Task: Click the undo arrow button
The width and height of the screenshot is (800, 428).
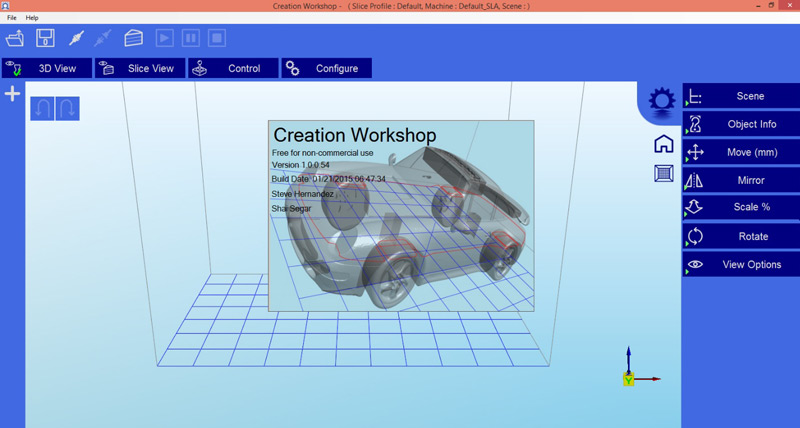Action: (x=42, y=109)
